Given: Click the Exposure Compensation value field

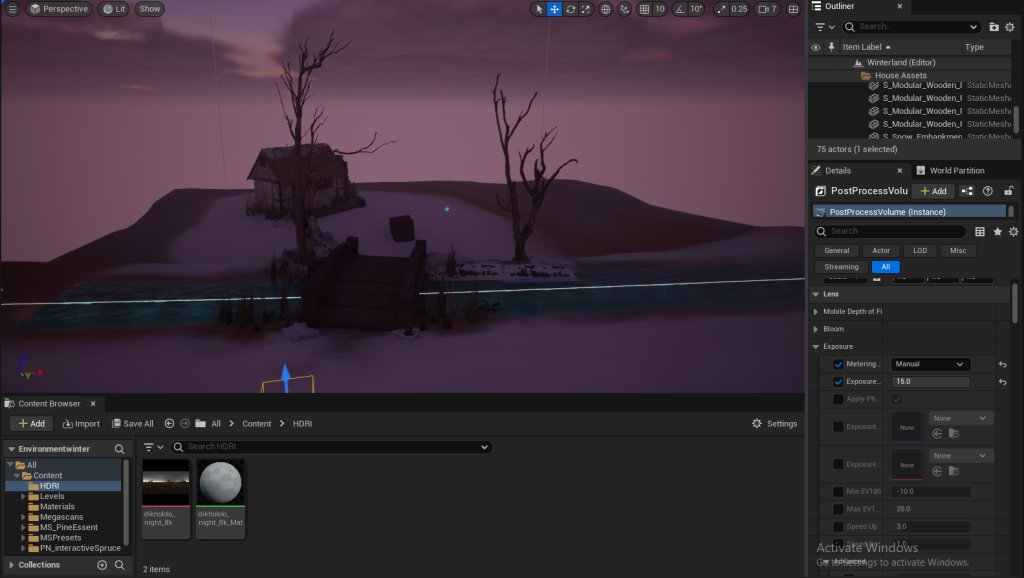Looking at the screenshot, I should coord(930,382).
